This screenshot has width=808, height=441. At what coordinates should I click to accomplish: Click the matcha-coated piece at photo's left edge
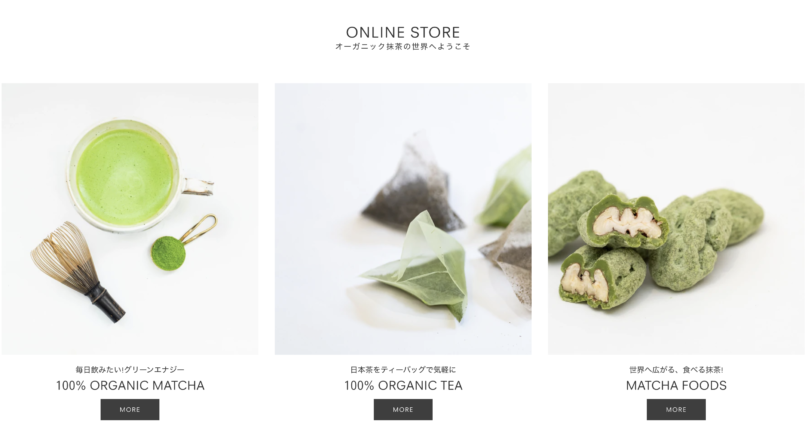click(572, 209)
